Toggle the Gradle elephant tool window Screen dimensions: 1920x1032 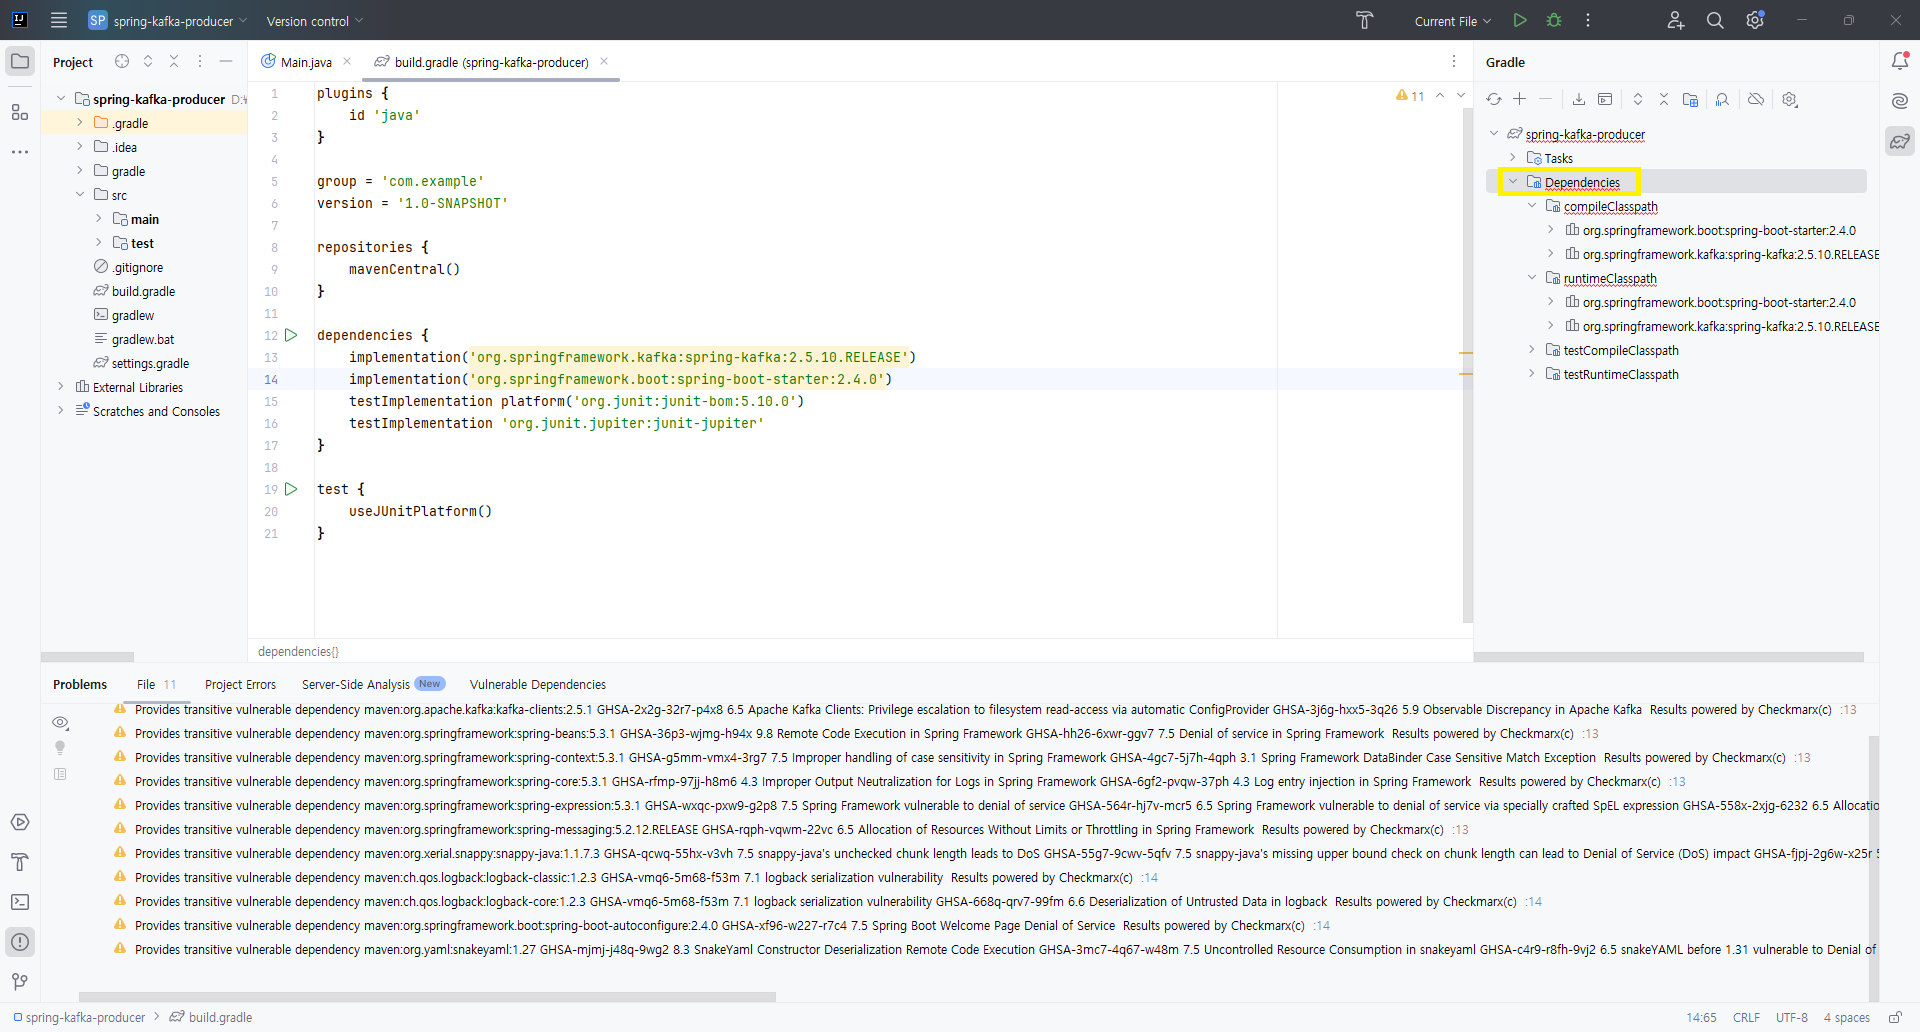coord(1900,141)
